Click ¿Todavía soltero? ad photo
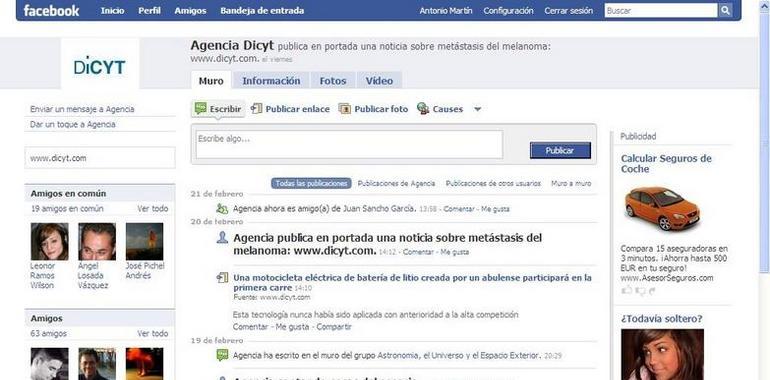Viewport: 770px width, 380px height. click(x=662, y=354)
